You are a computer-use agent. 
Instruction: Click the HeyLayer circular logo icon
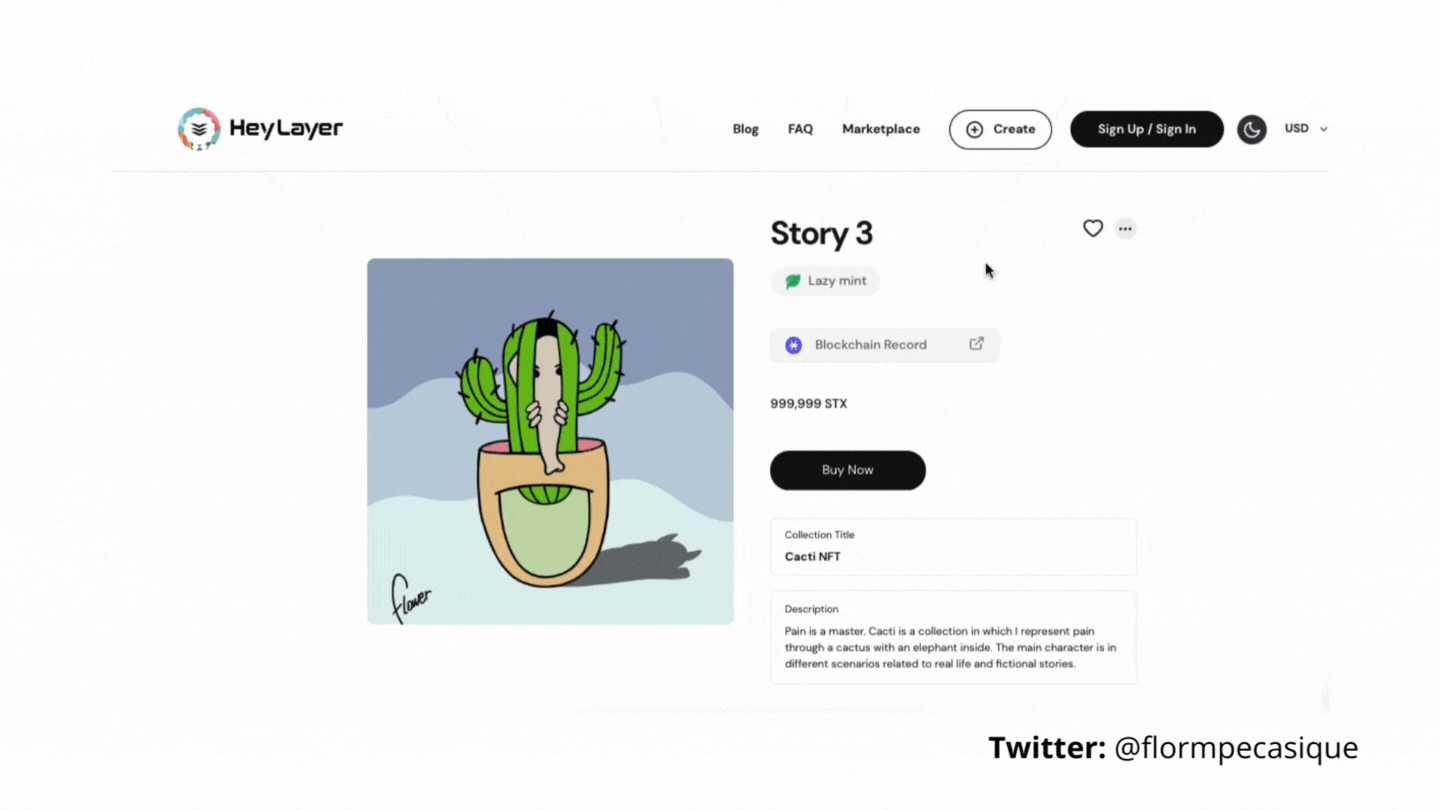click(199, 129)
